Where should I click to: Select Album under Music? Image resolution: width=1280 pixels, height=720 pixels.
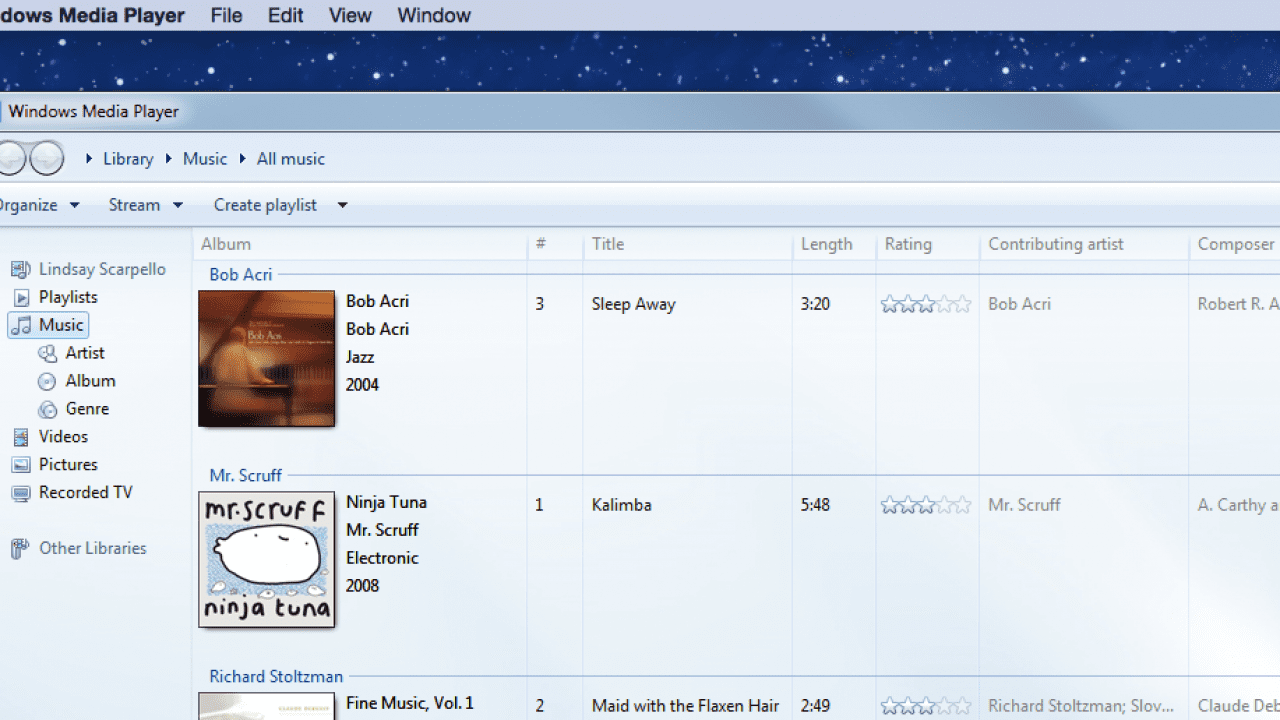[x=90, y=381]
